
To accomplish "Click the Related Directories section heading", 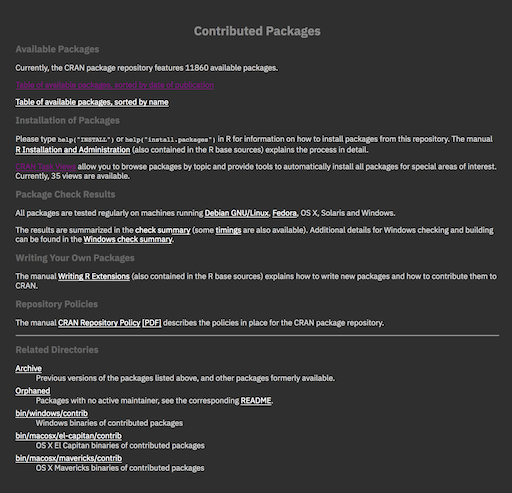I will tap(57, 350).
